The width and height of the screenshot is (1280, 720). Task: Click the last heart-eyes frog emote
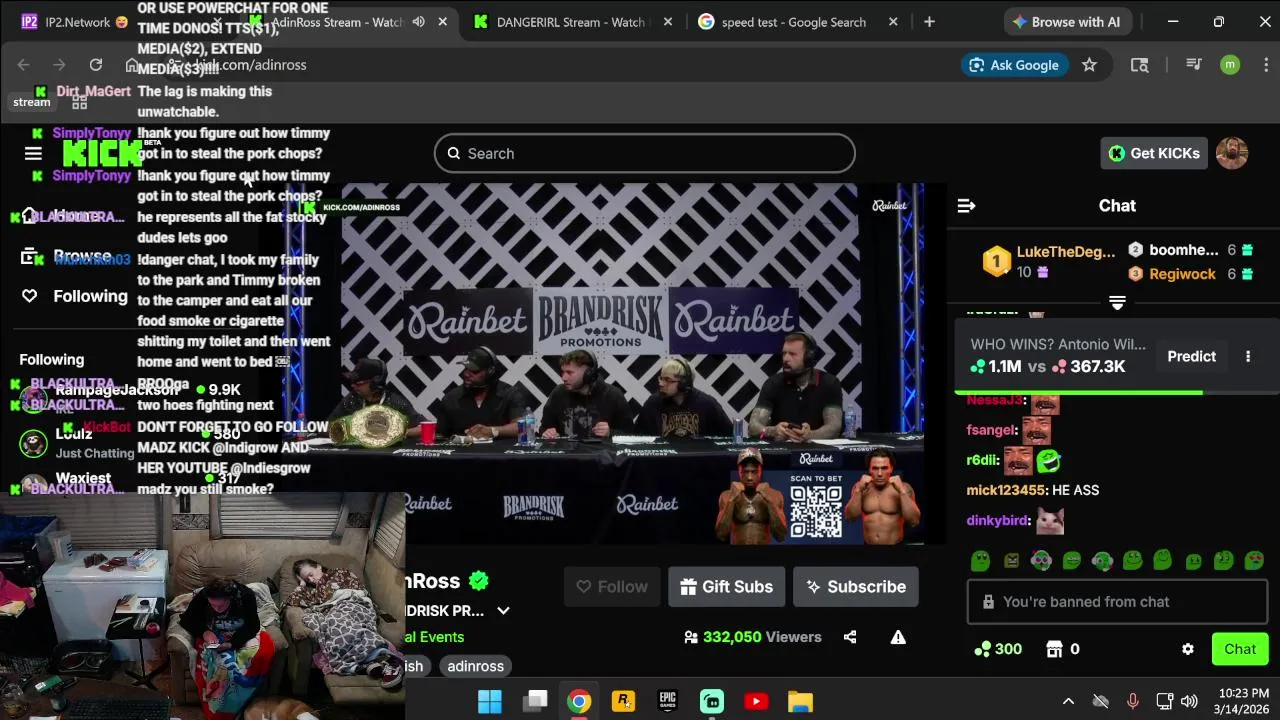(x=1254, y=560)
